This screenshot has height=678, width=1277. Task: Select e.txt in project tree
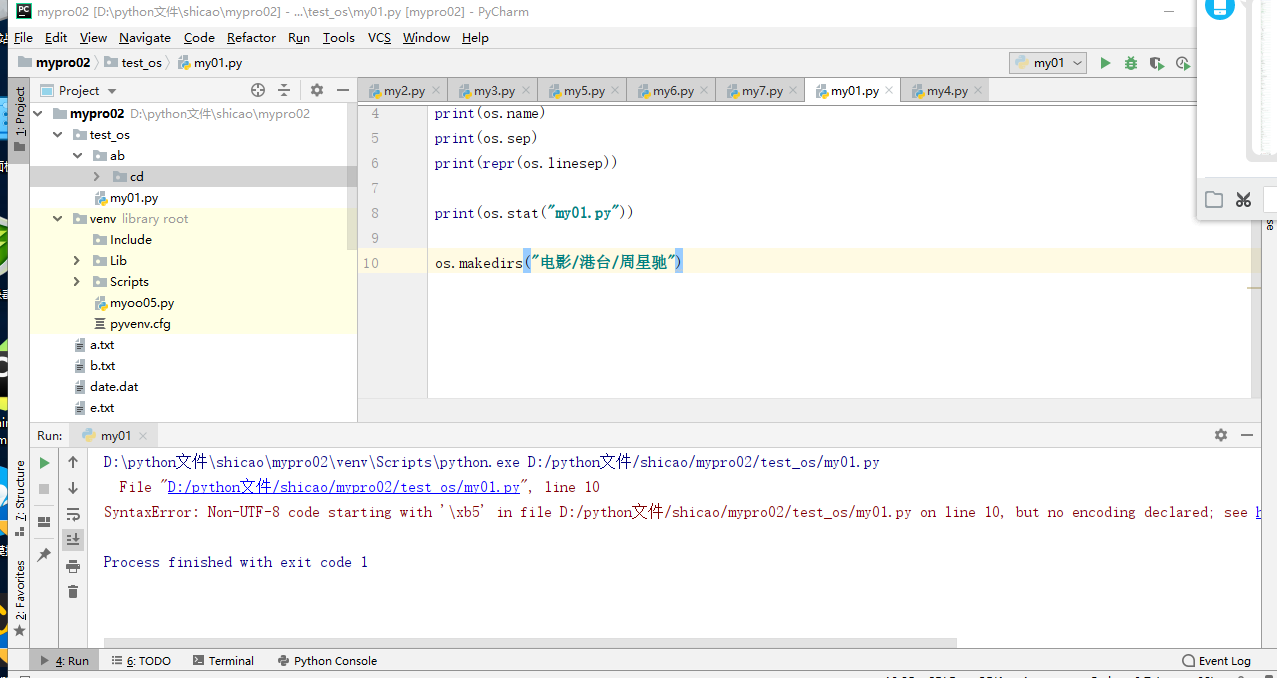point(94,408)
